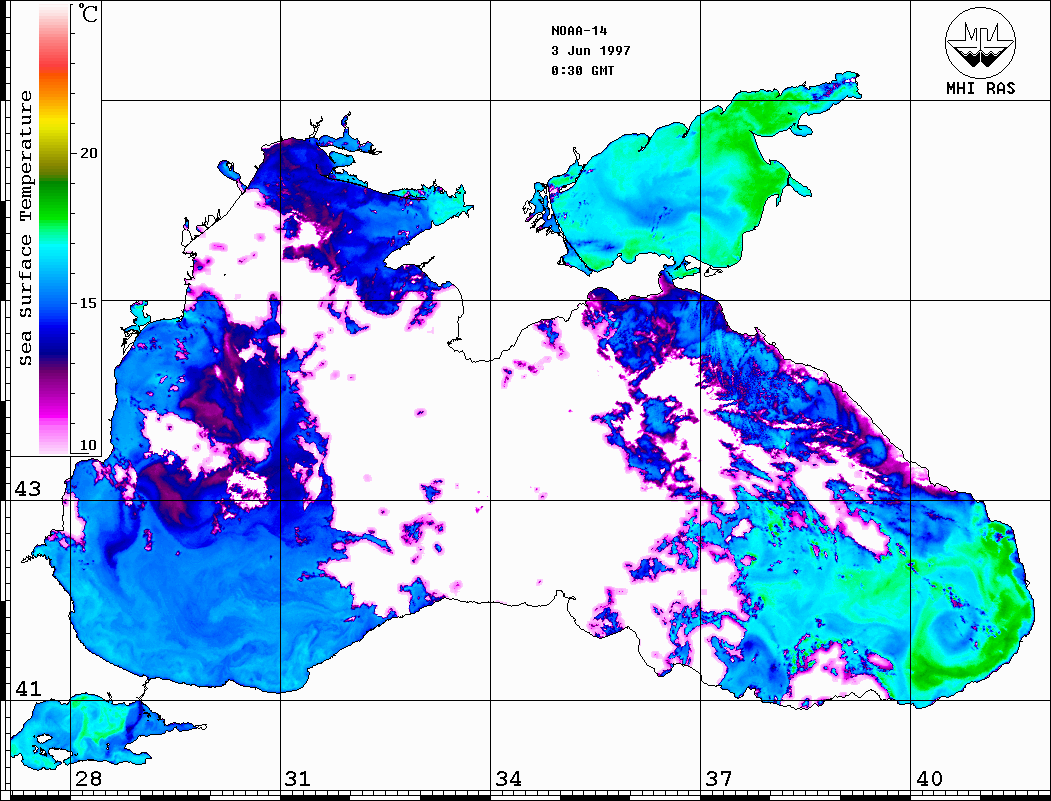
Task: Click the latitude label 43
Action: coord(27,489)
